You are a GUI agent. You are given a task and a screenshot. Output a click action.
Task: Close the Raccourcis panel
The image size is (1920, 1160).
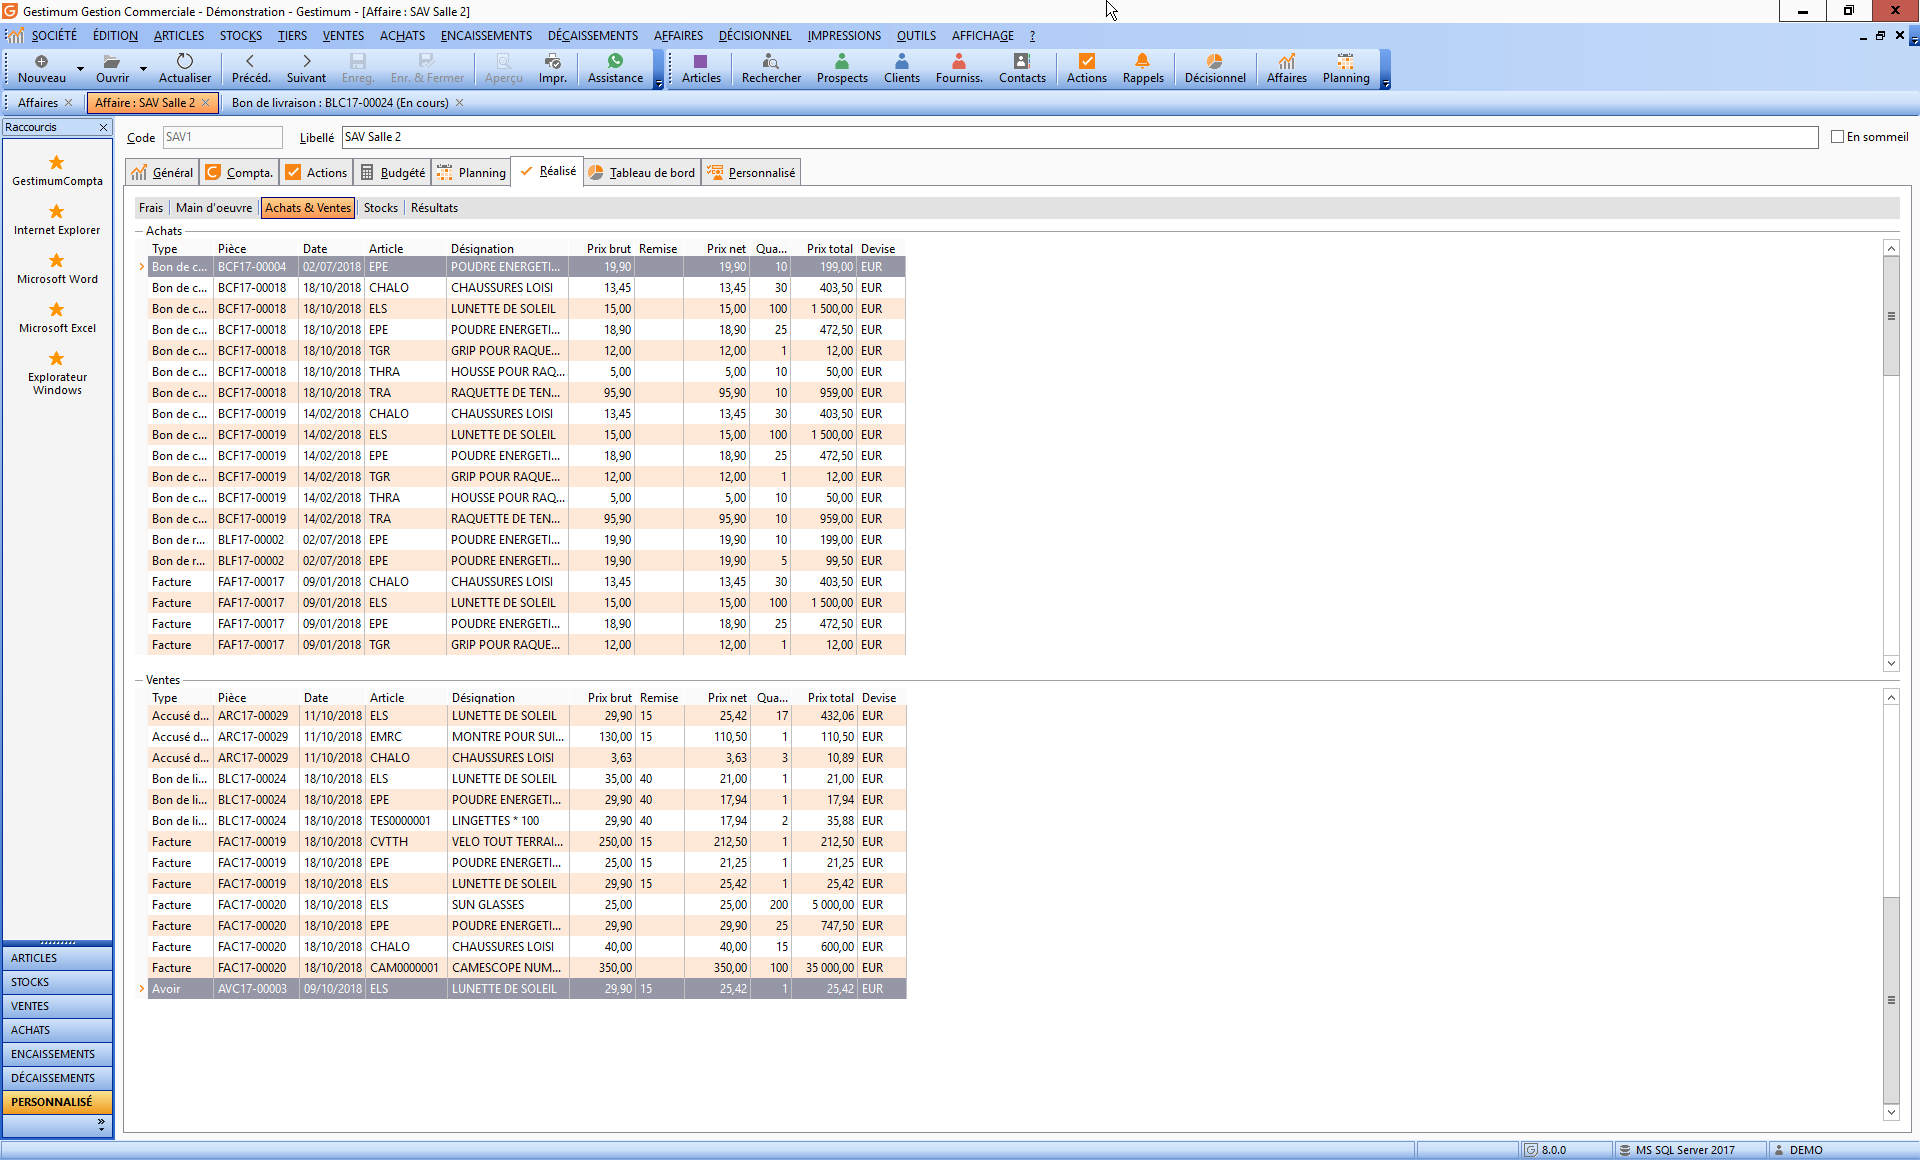pos(103,127)
